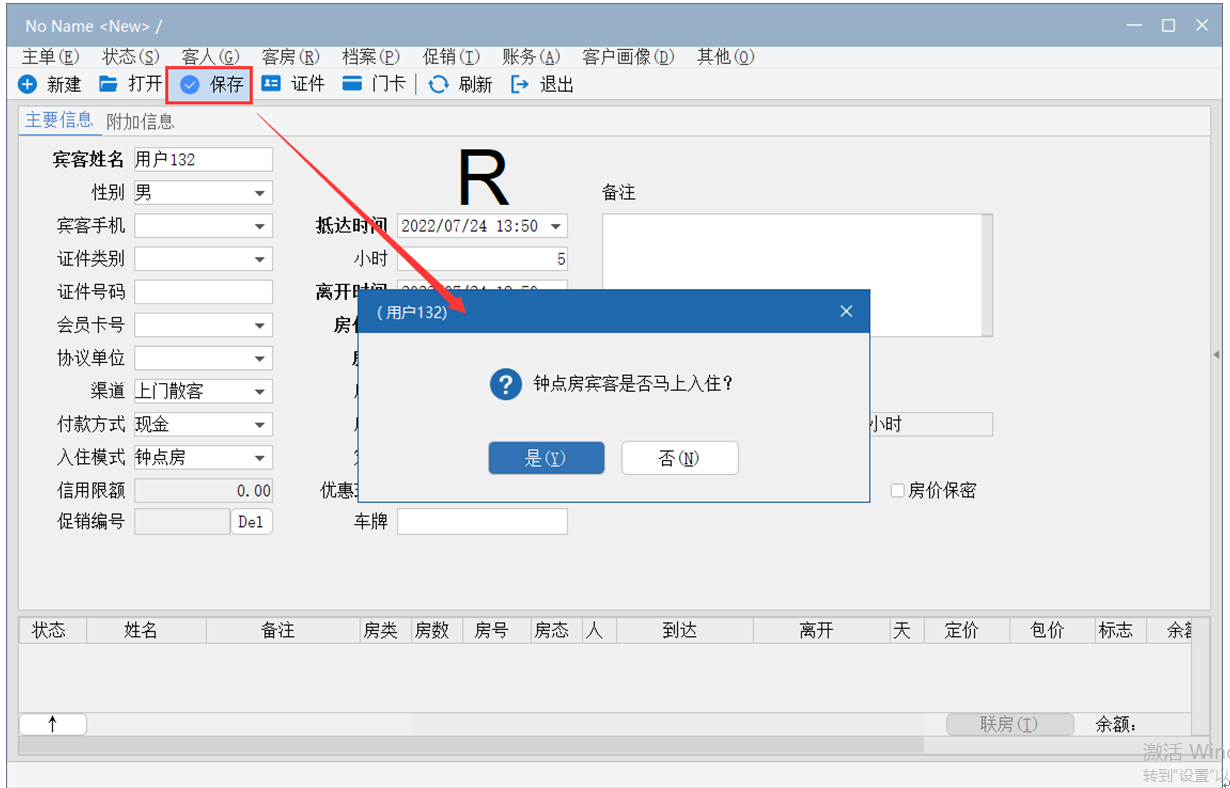Click the 刷新 (Refresh) toolbar icon

(438, 85)
